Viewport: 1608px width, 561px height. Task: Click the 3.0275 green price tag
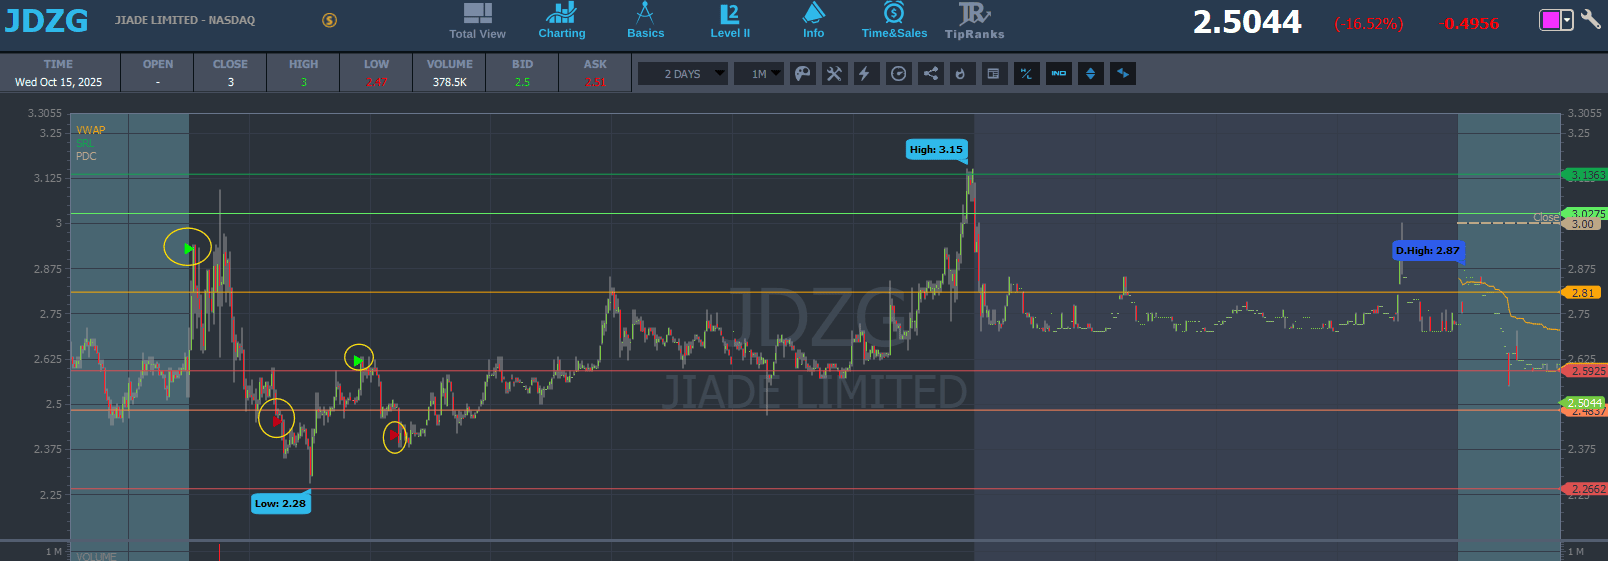[1586, 214]
